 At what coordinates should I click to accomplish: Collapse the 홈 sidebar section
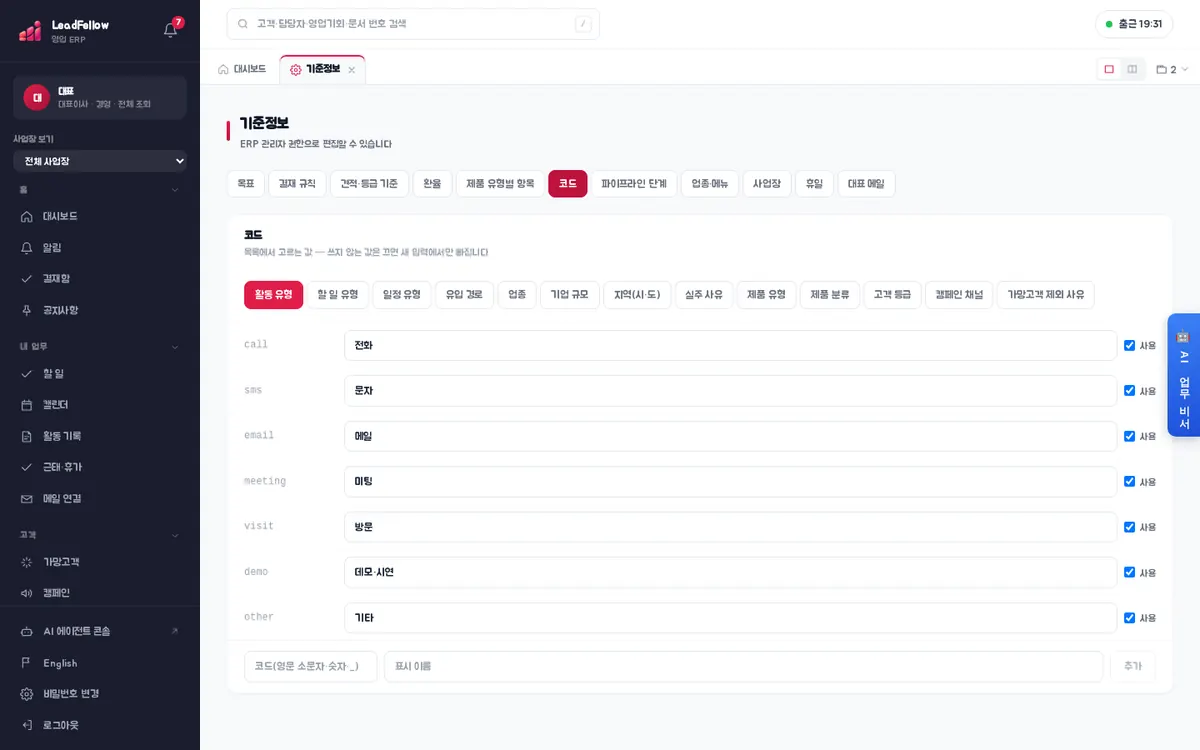pyautogui.click(x=175, y=189)
